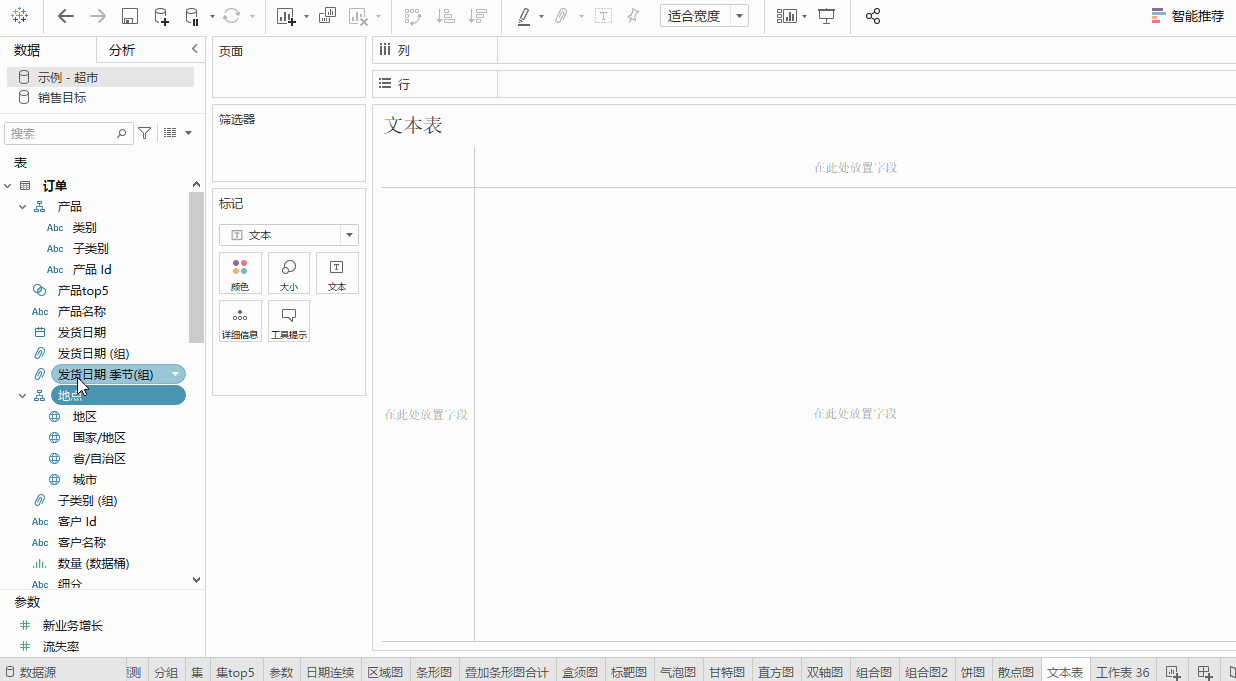1236x681 pixels.
Task: Select the 示例 - 超市 data source
Action: 100,77
